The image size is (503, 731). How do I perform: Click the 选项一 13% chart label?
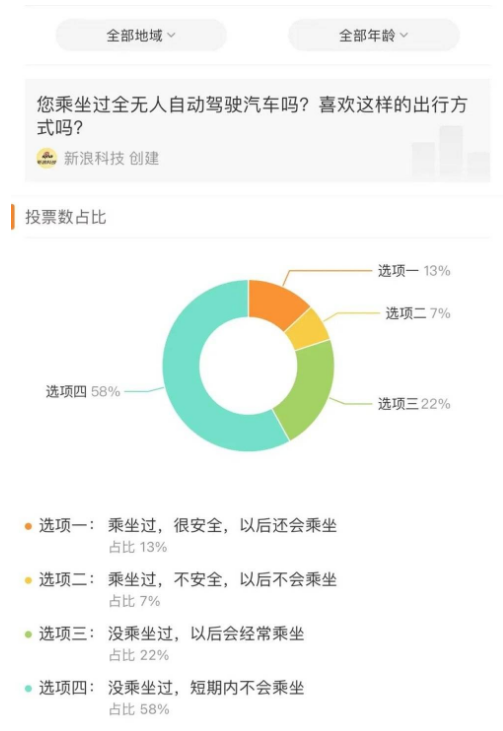pyautogui.click(x=414, y=271)
